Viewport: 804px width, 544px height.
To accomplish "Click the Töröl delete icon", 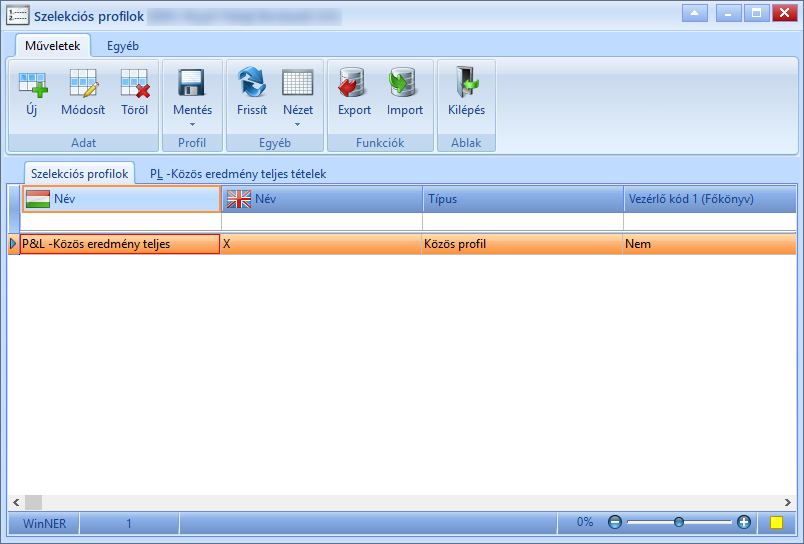I will [x=135, y=84].
